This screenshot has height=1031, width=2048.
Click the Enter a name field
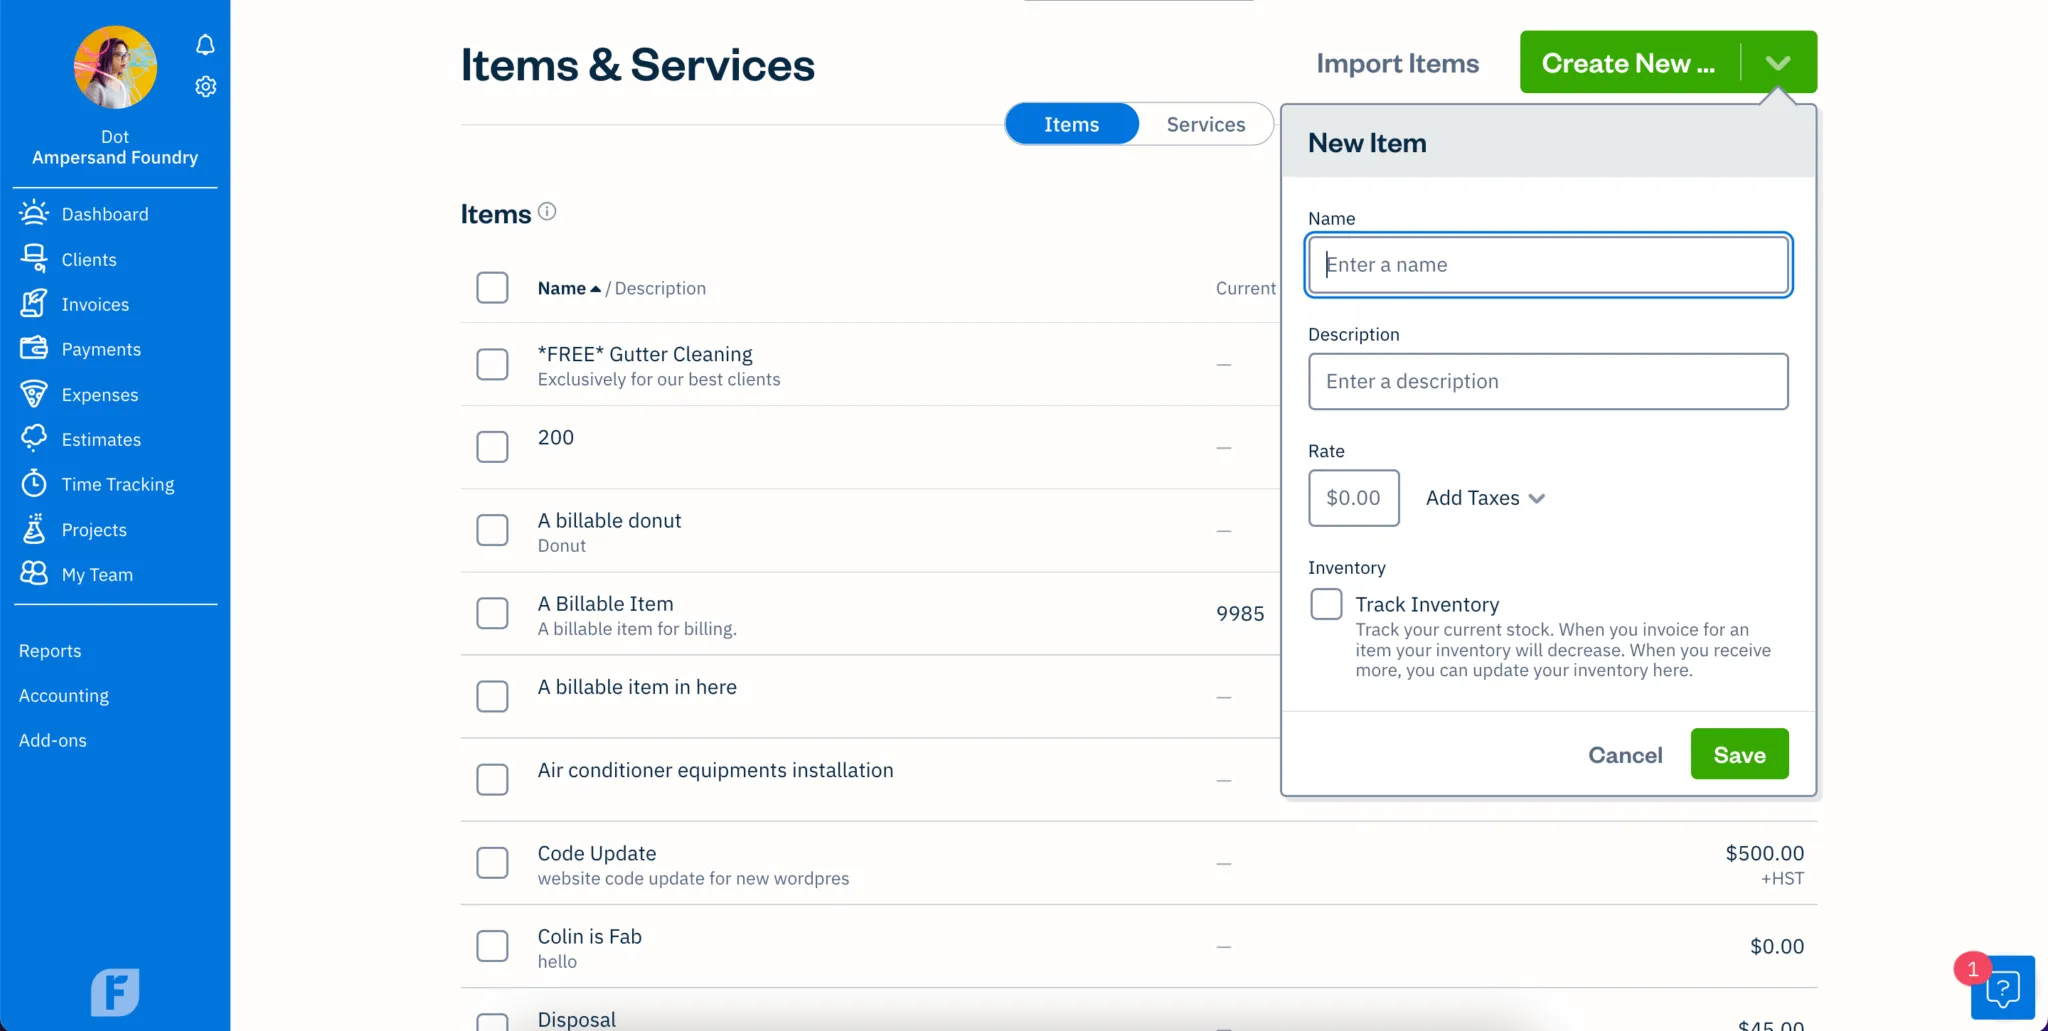coord(1548,264)
